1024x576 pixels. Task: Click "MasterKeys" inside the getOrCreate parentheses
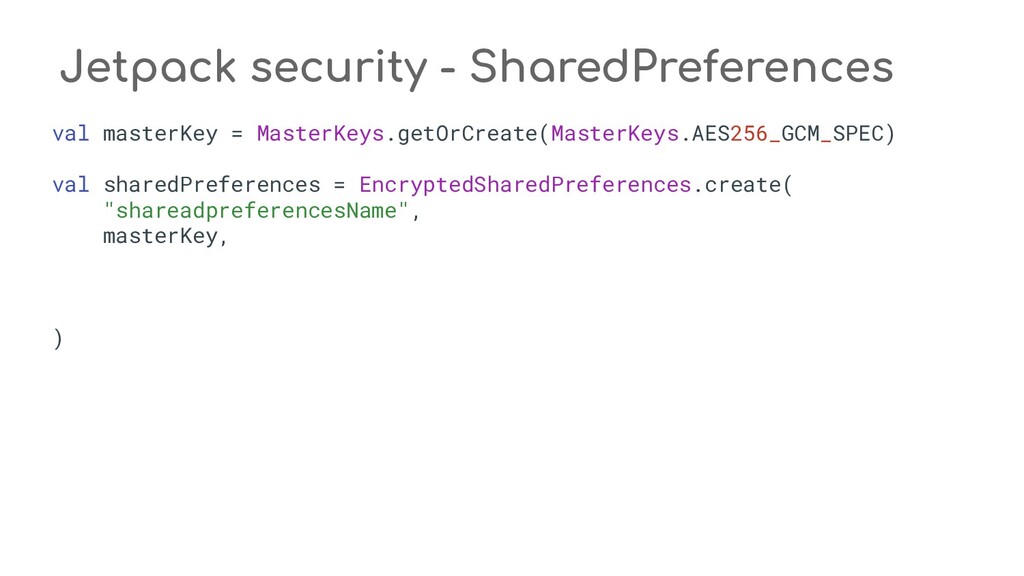tap(614, 133)
